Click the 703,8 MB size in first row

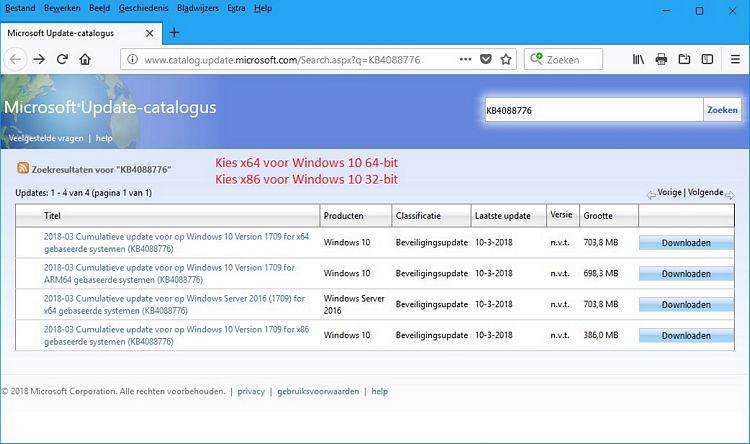click(601, 243)
